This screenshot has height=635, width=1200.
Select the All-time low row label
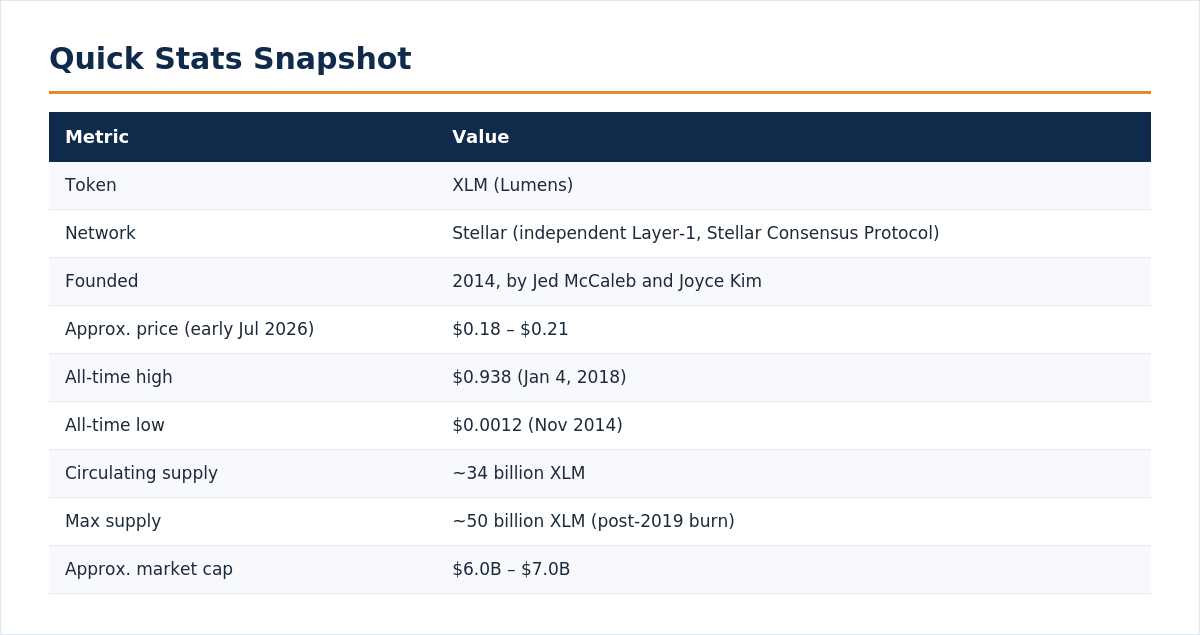[x=115, y=425]
